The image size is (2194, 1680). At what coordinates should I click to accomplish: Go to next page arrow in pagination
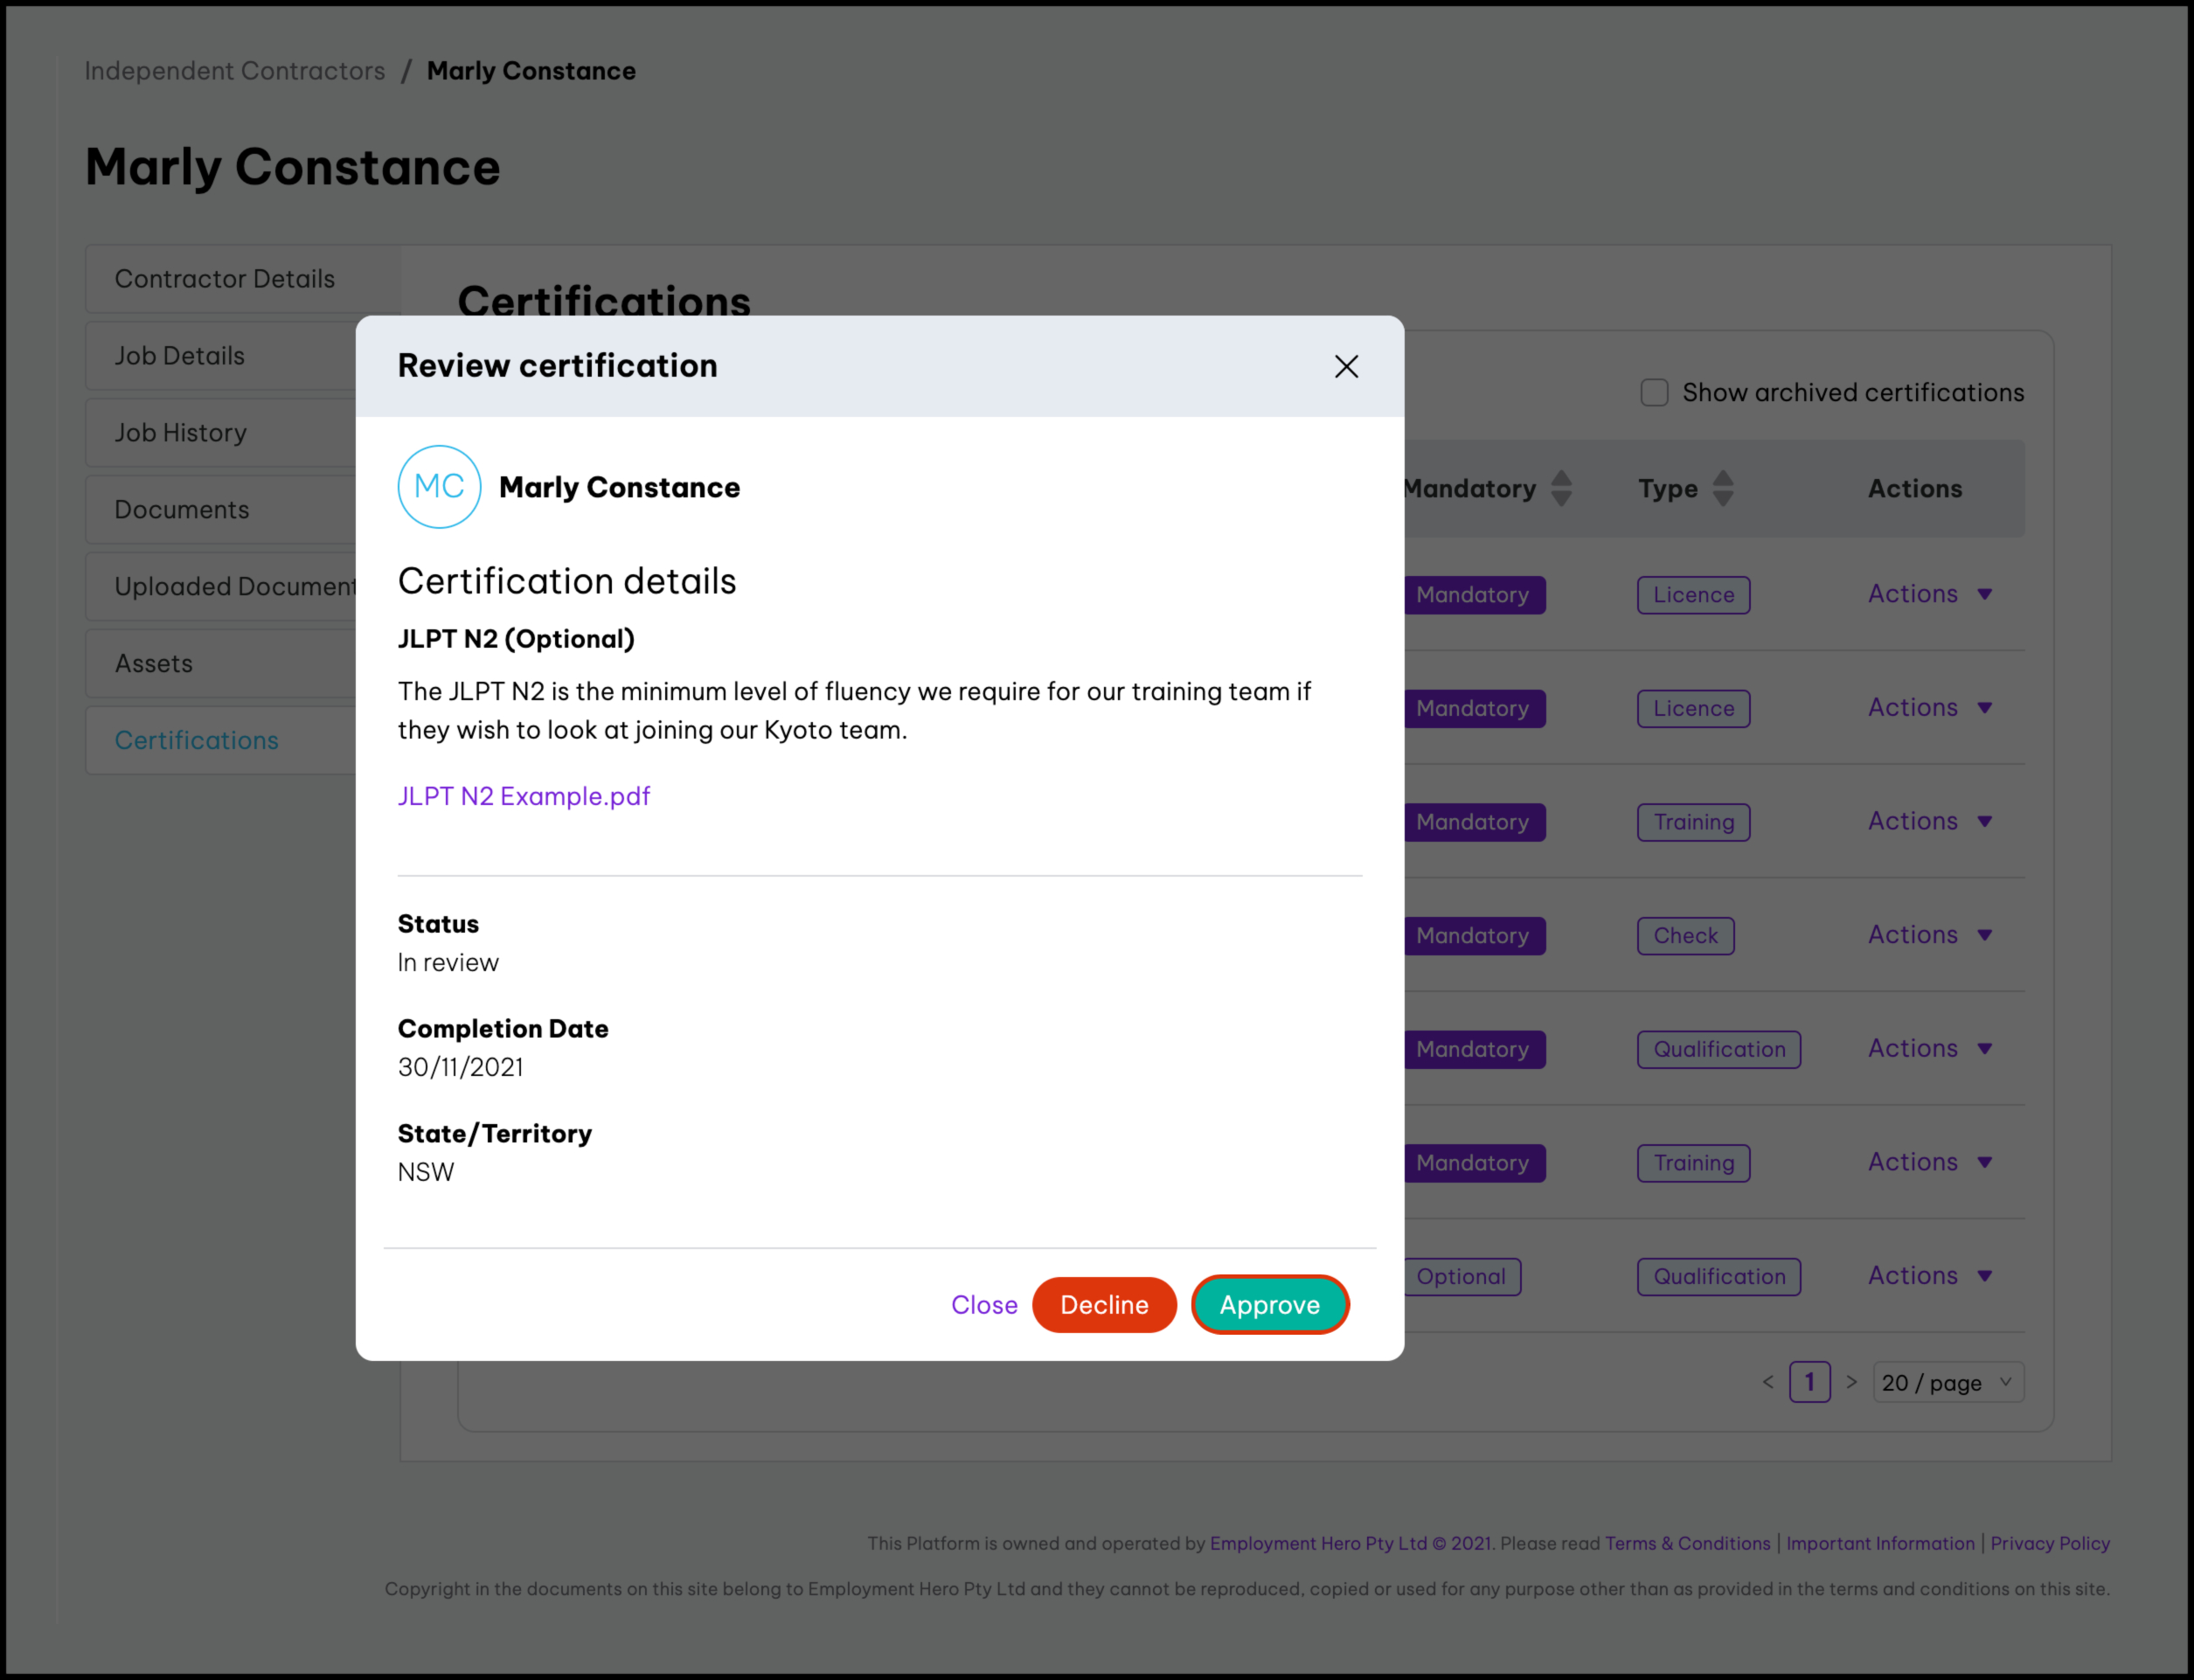click(1852, 1382)
